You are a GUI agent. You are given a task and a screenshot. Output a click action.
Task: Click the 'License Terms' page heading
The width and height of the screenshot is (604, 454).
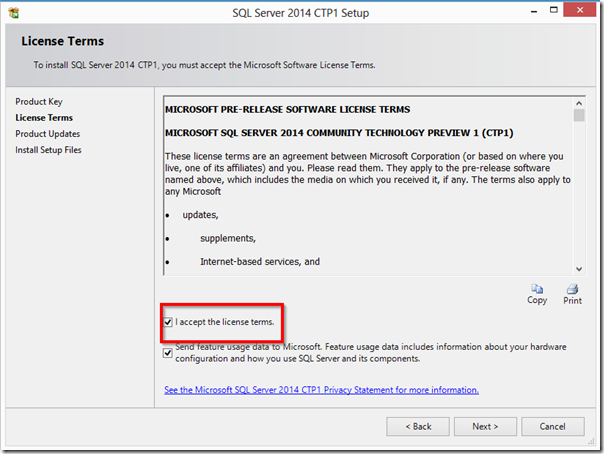[63, 41]
